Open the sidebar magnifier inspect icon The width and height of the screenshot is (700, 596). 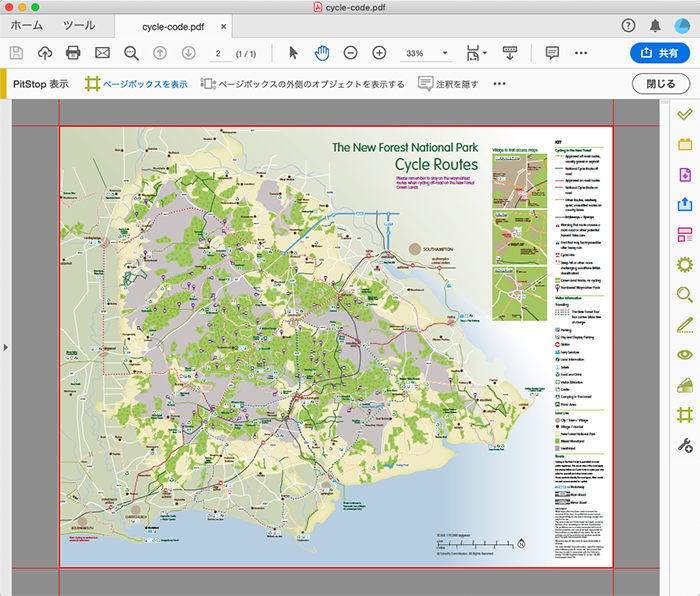click(685, 295)
